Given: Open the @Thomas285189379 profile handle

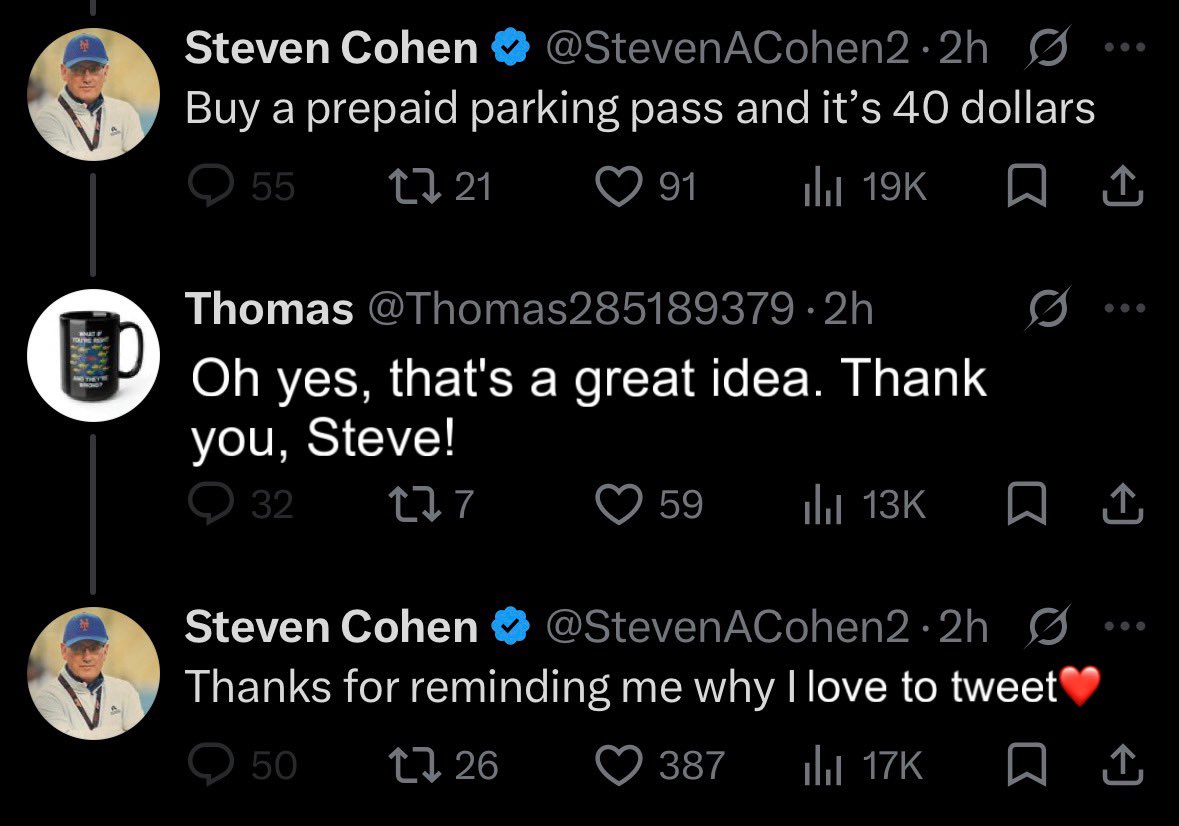Looking at the screenshot, I should [580, 309].
